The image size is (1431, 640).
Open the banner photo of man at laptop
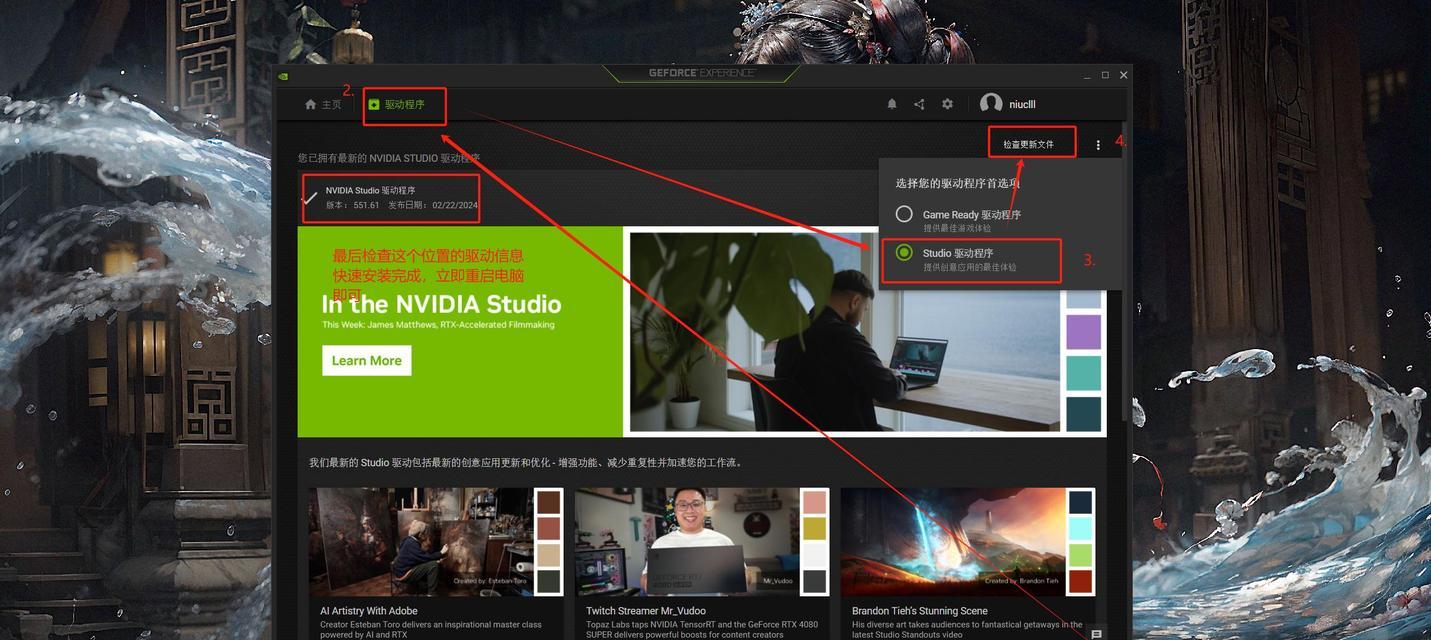point(844,332)
